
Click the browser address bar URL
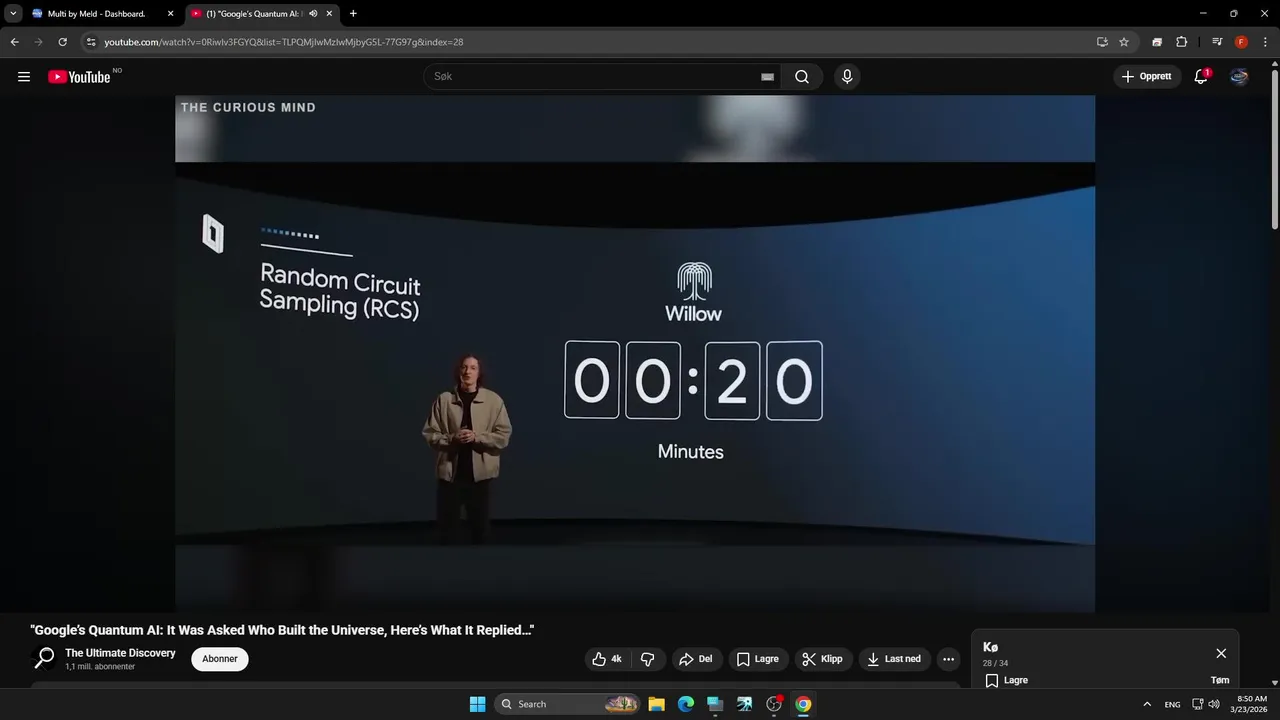pos(284,42)
